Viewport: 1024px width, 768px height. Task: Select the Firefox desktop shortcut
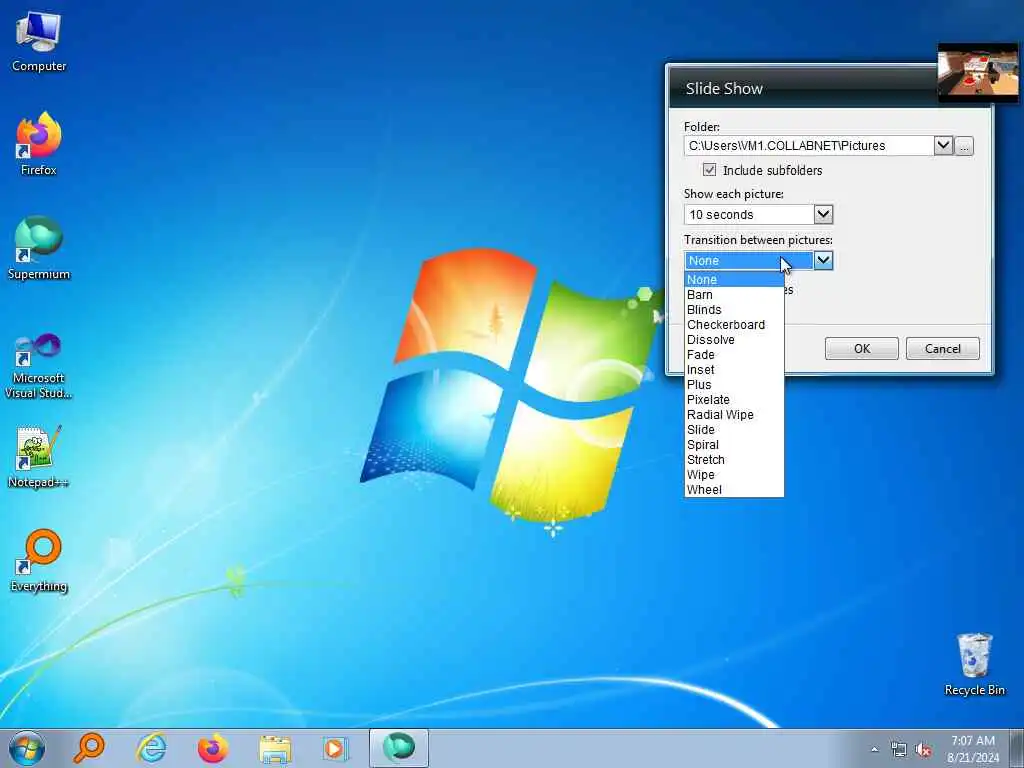tap(39, 144)
